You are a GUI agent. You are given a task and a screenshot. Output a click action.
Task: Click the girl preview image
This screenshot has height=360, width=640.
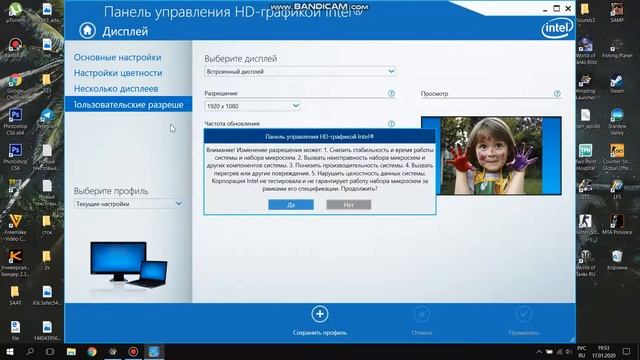[491, 156]
